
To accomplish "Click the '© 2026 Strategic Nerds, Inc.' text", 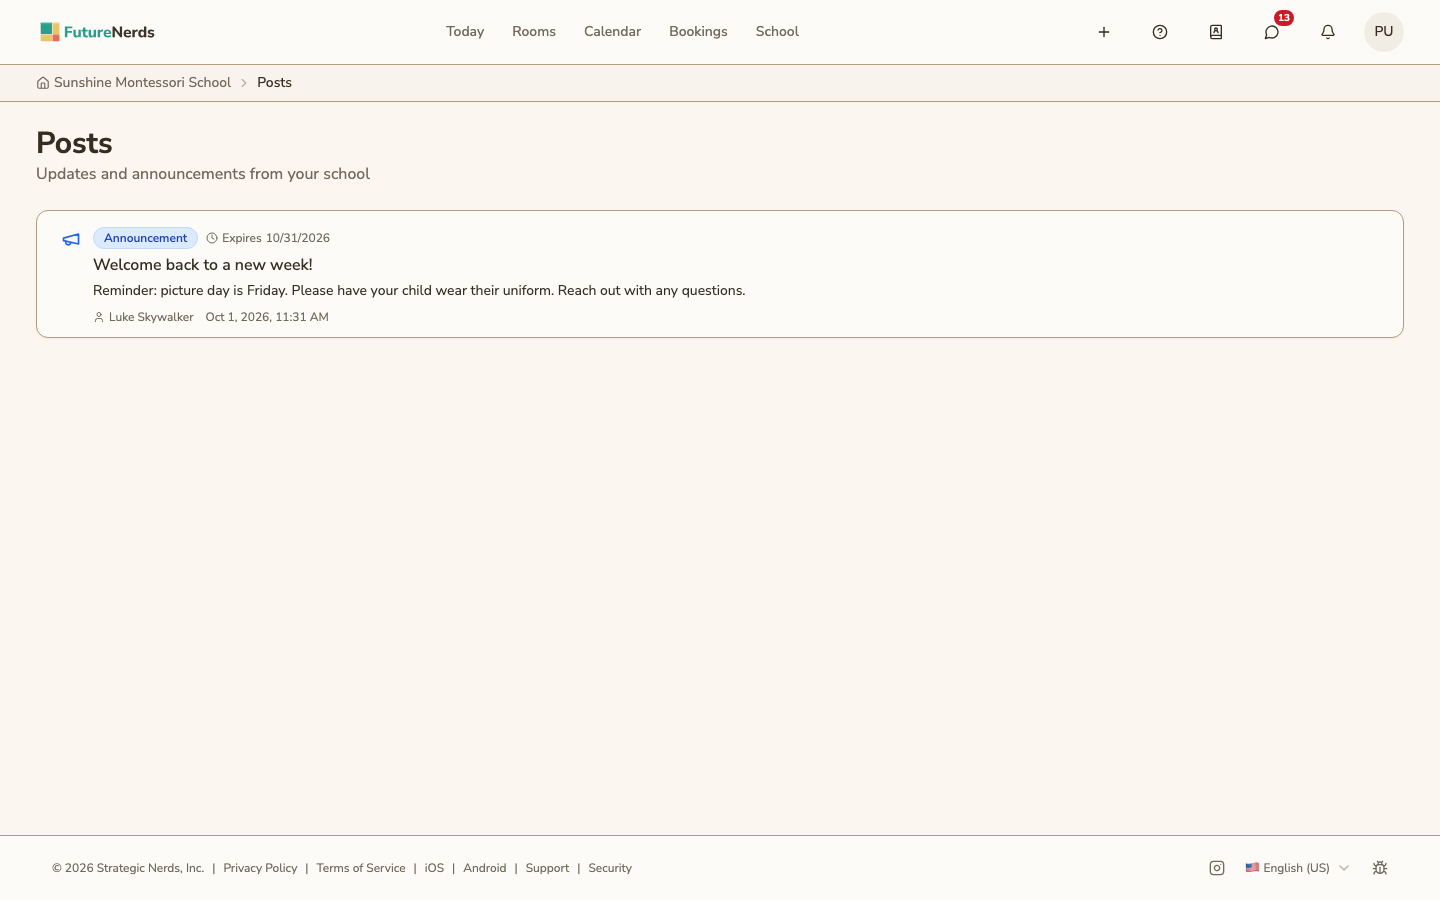I will tap(128, 868).
